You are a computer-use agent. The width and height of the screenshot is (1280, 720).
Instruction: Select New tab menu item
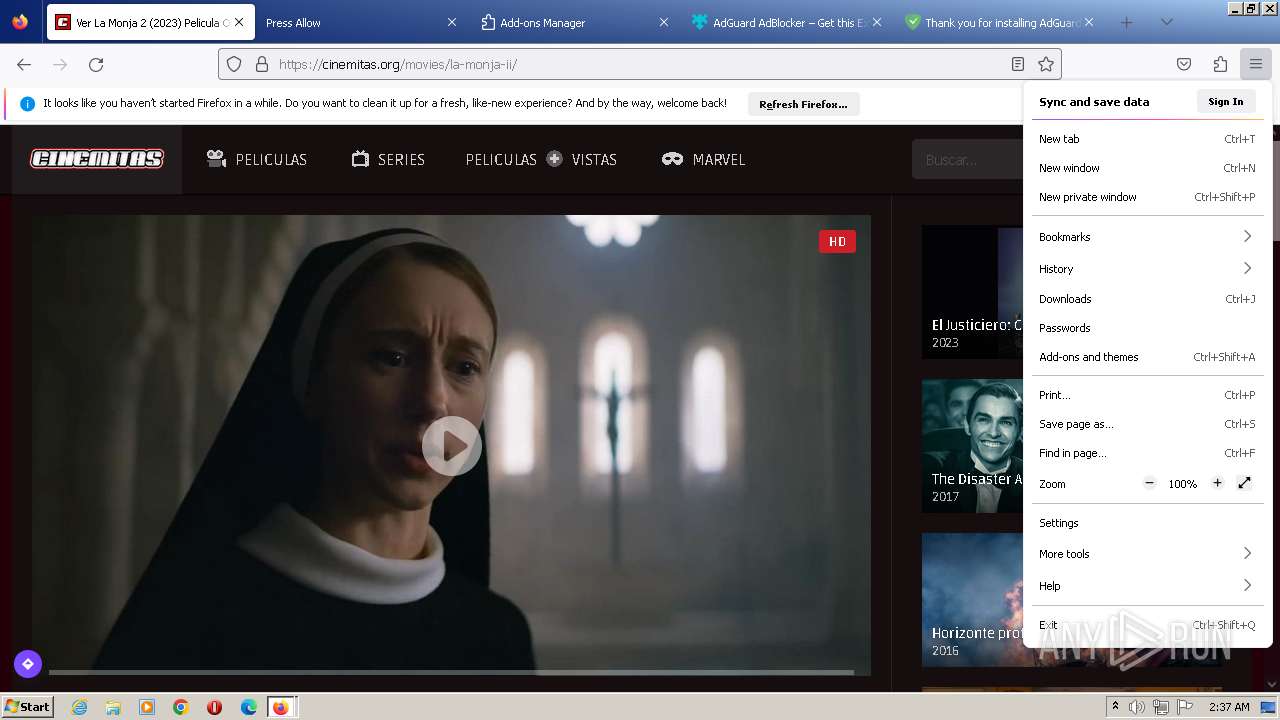[x=1147, y=139]
